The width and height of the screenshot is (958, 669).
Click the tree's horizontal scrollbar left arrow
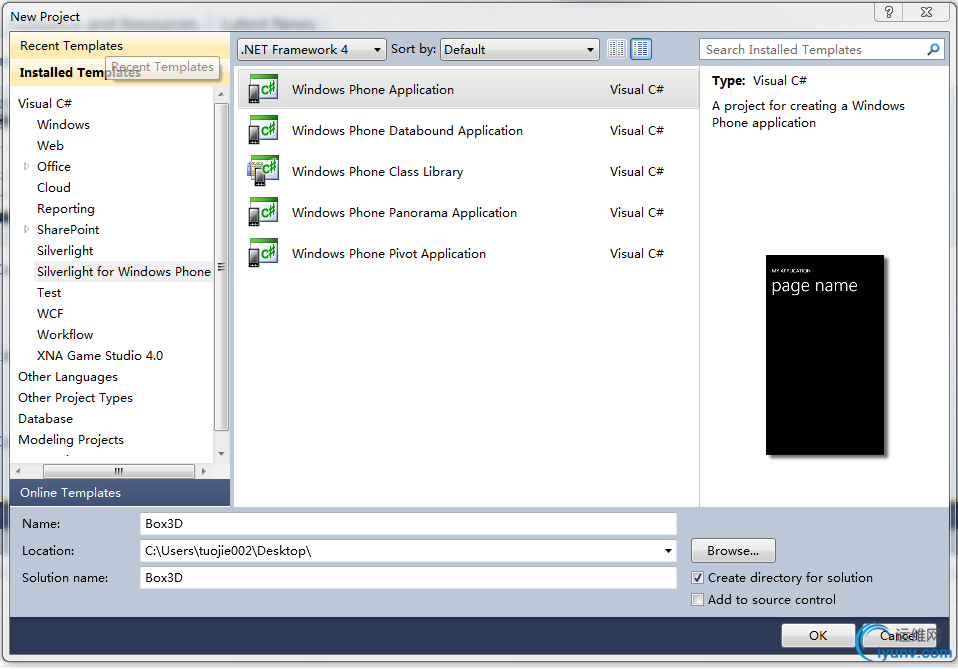click(18, 471)
